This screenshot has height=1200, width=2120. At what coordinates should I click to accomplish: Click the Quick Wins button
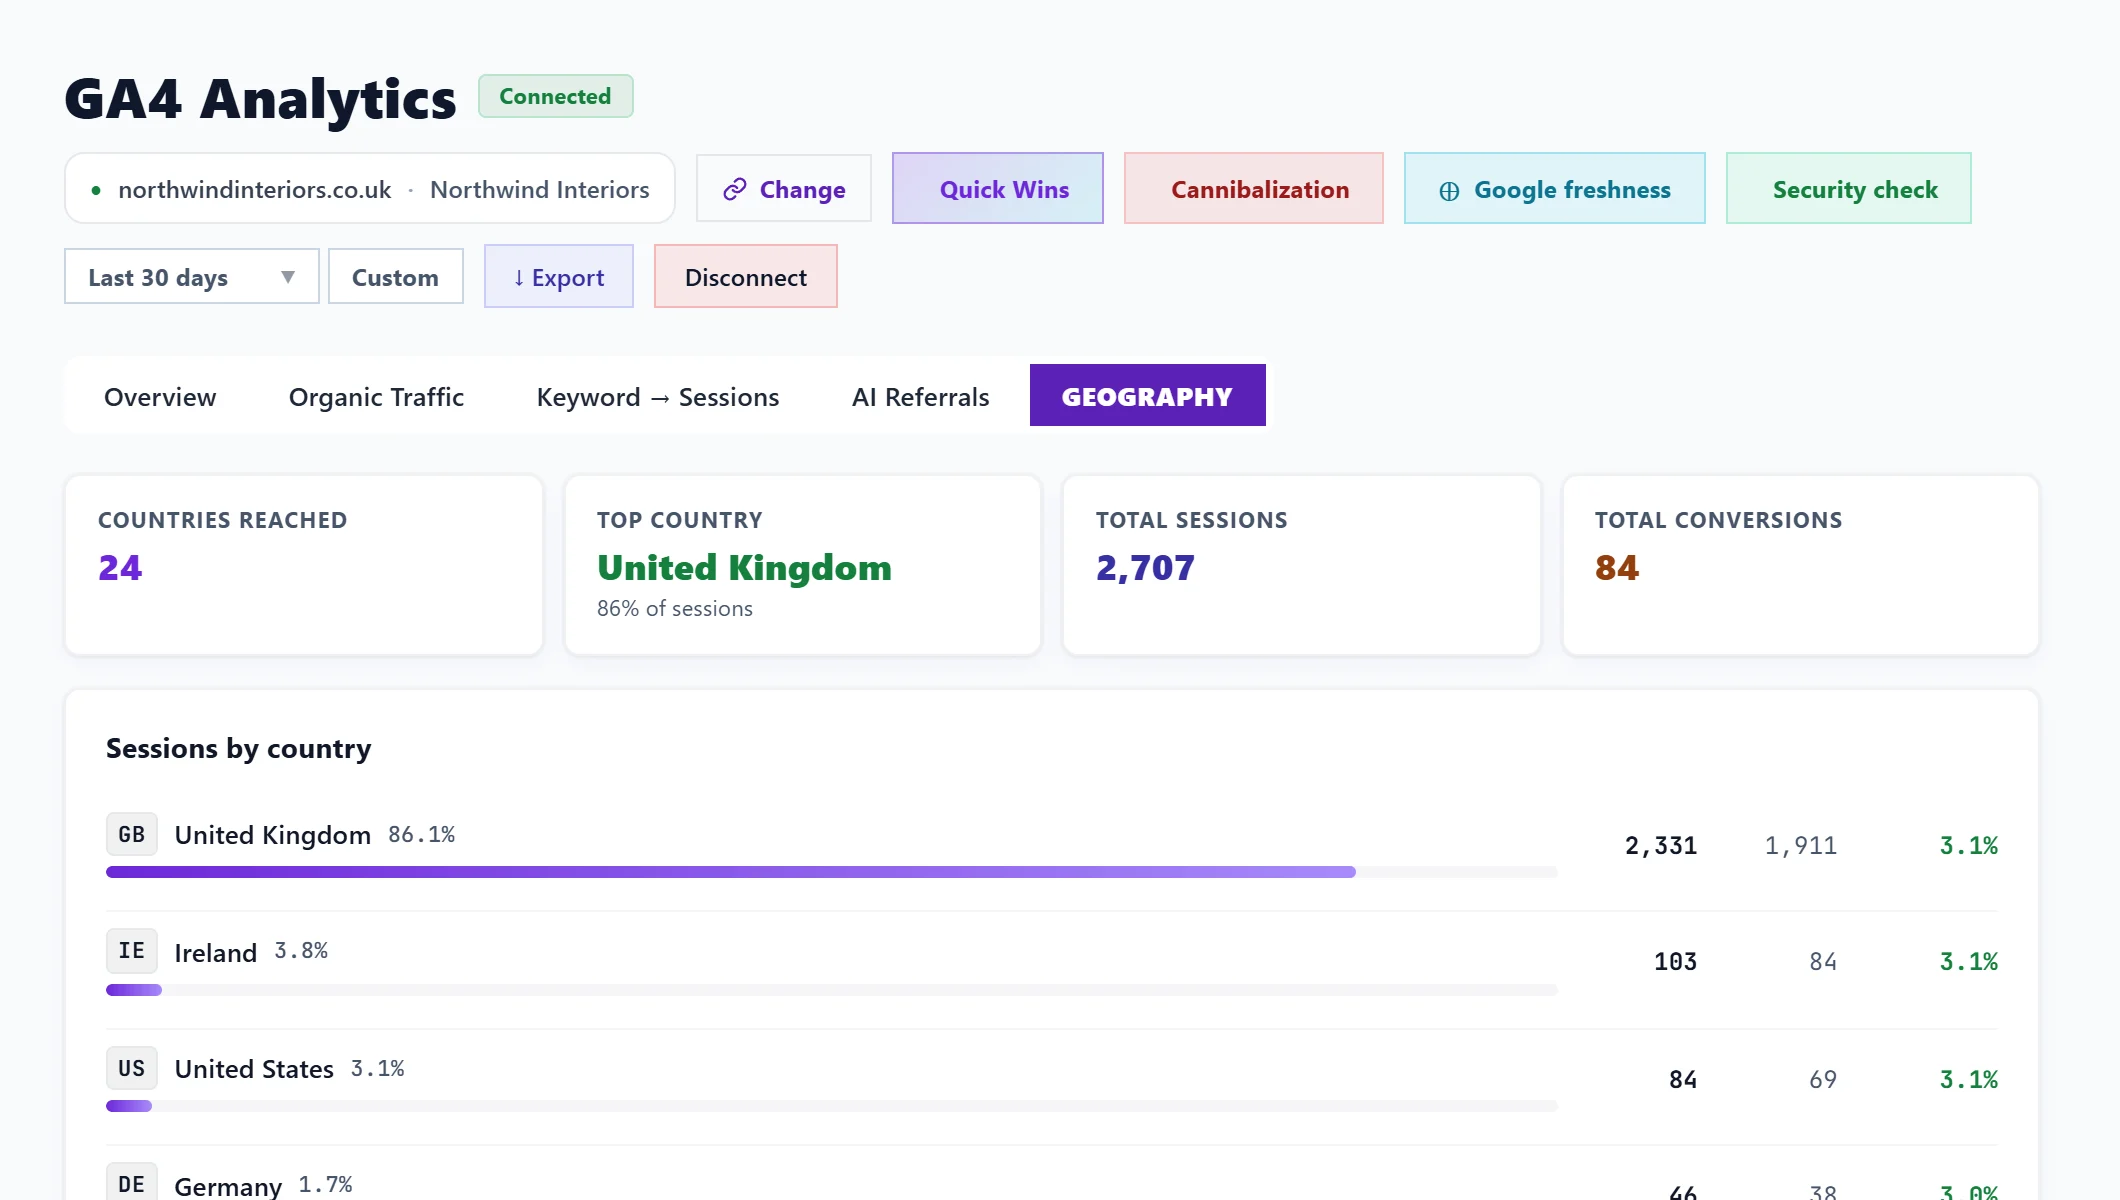click(x=997, y=189)
